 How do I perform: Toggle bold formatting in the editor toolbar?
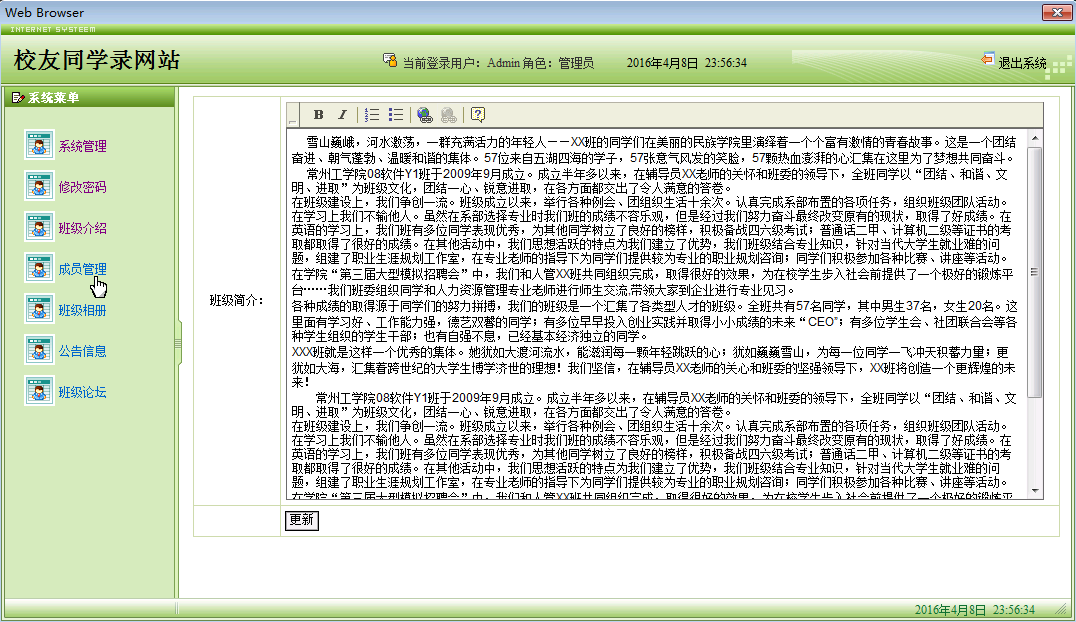318,115
